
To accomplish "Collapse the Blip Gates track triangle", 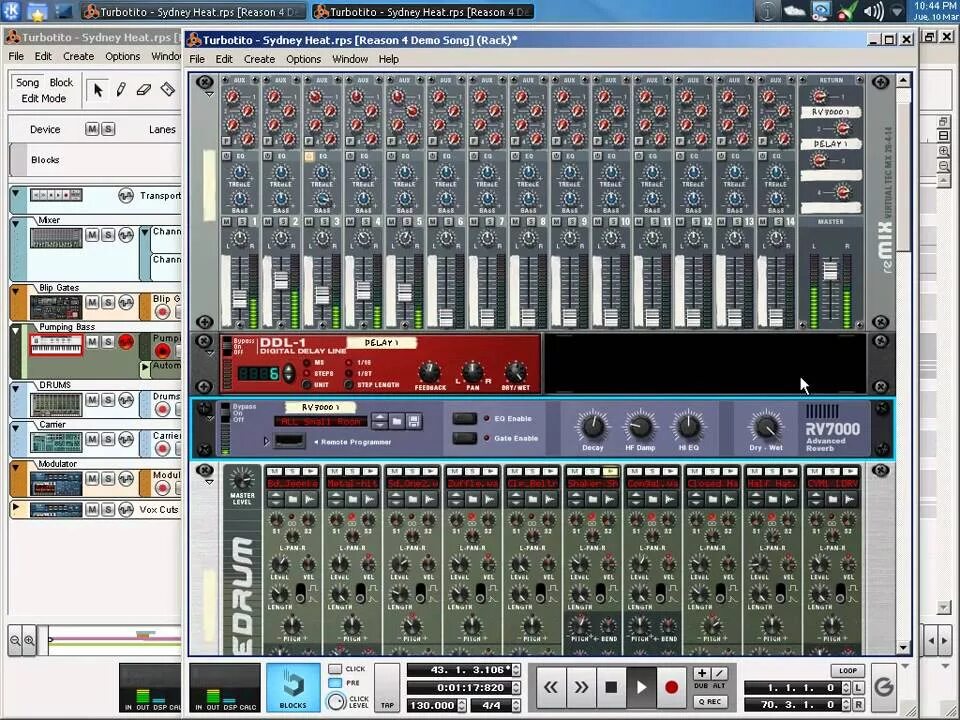I will coord(15,291).
